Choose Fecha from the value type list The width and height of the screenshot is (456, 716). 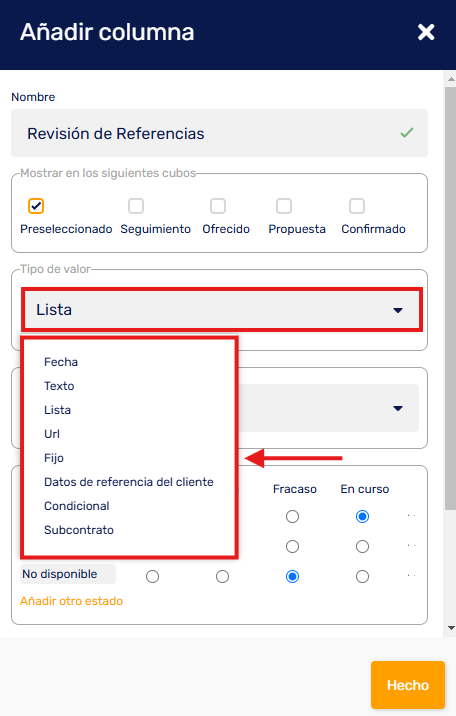pos(61,362)
